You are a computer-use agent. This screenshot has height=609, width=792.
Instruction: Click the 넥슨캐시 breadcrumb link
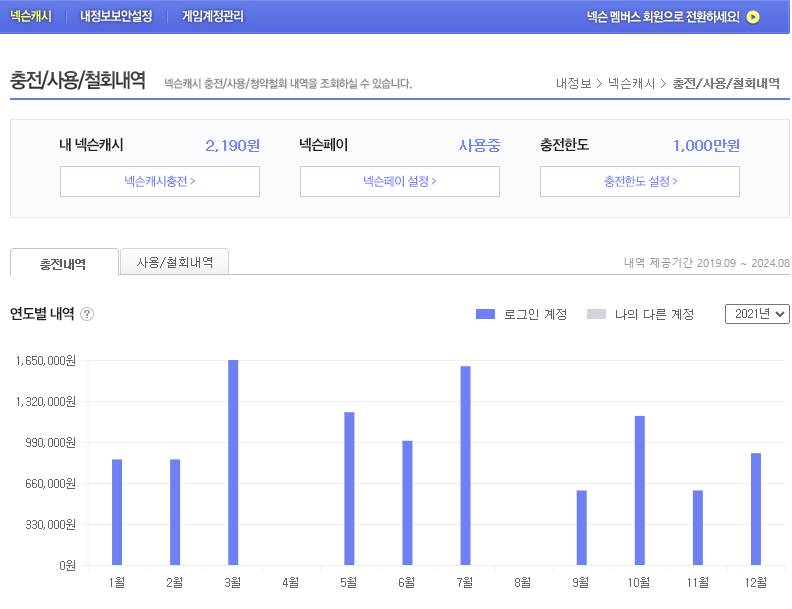click(x=631, y=83)
